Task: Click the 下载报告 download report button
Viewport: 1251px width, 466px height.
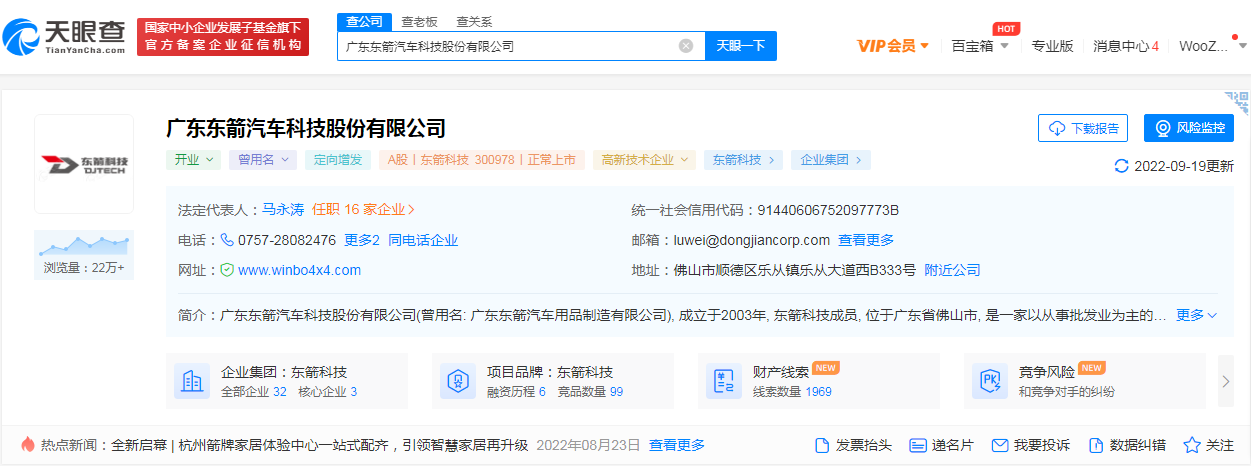Action: 1083,128
